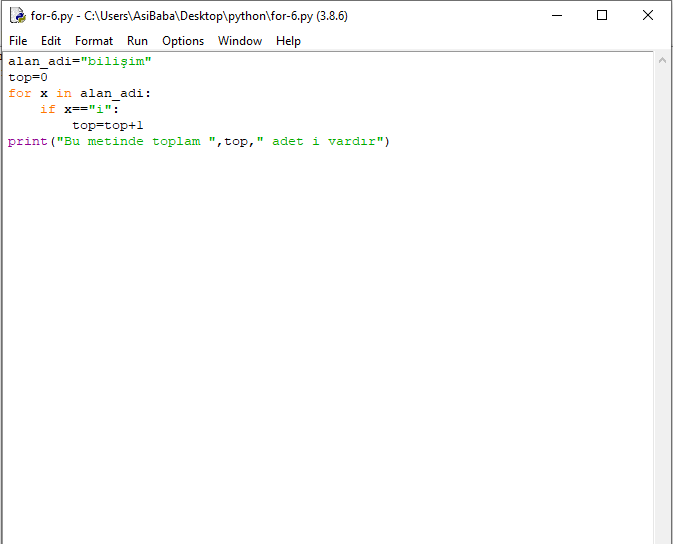Close the for-6.py editor window

pyautogui.click(x=648, y=16)
